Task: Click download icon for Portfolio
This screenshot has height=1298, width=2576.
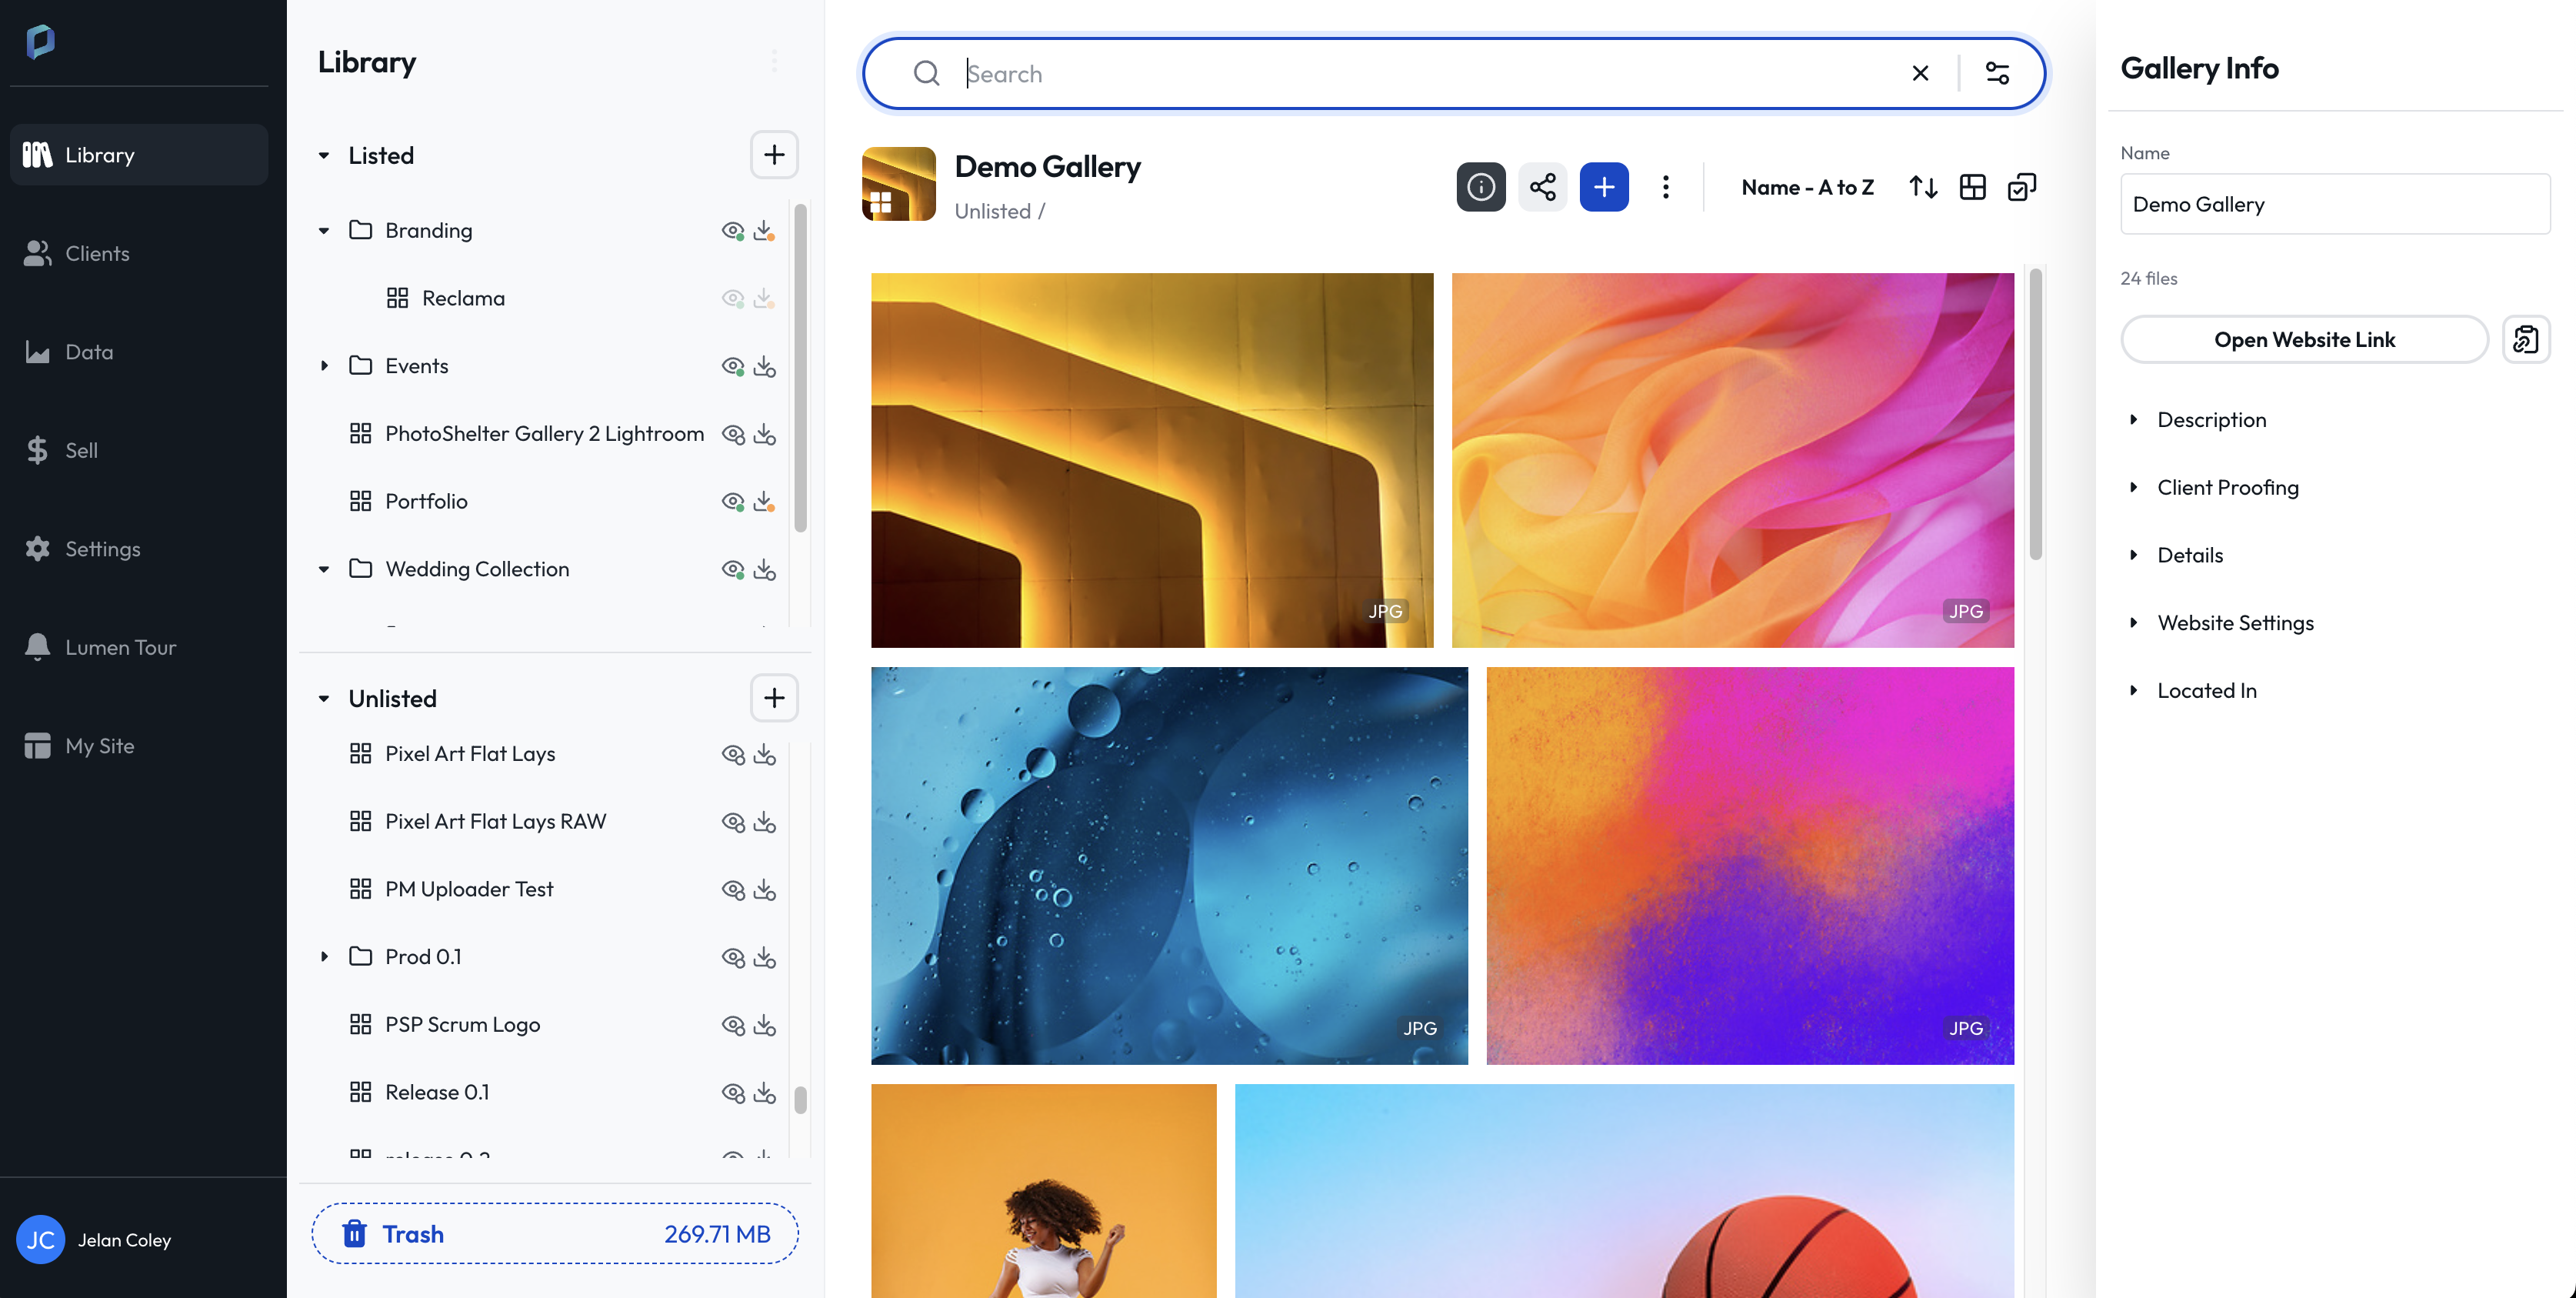Action: pos(764,502)
